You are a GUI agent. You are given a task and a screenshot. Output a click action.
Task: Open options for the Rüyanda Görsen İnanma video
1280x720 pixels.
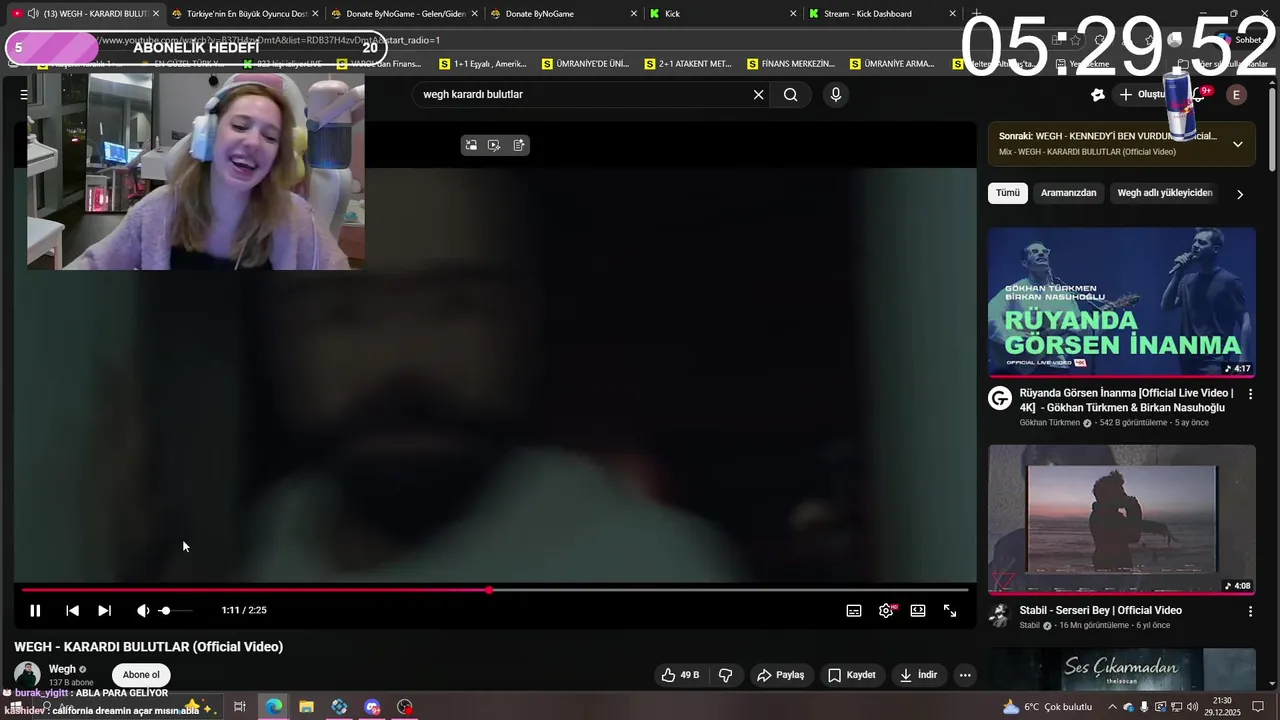1250,394
